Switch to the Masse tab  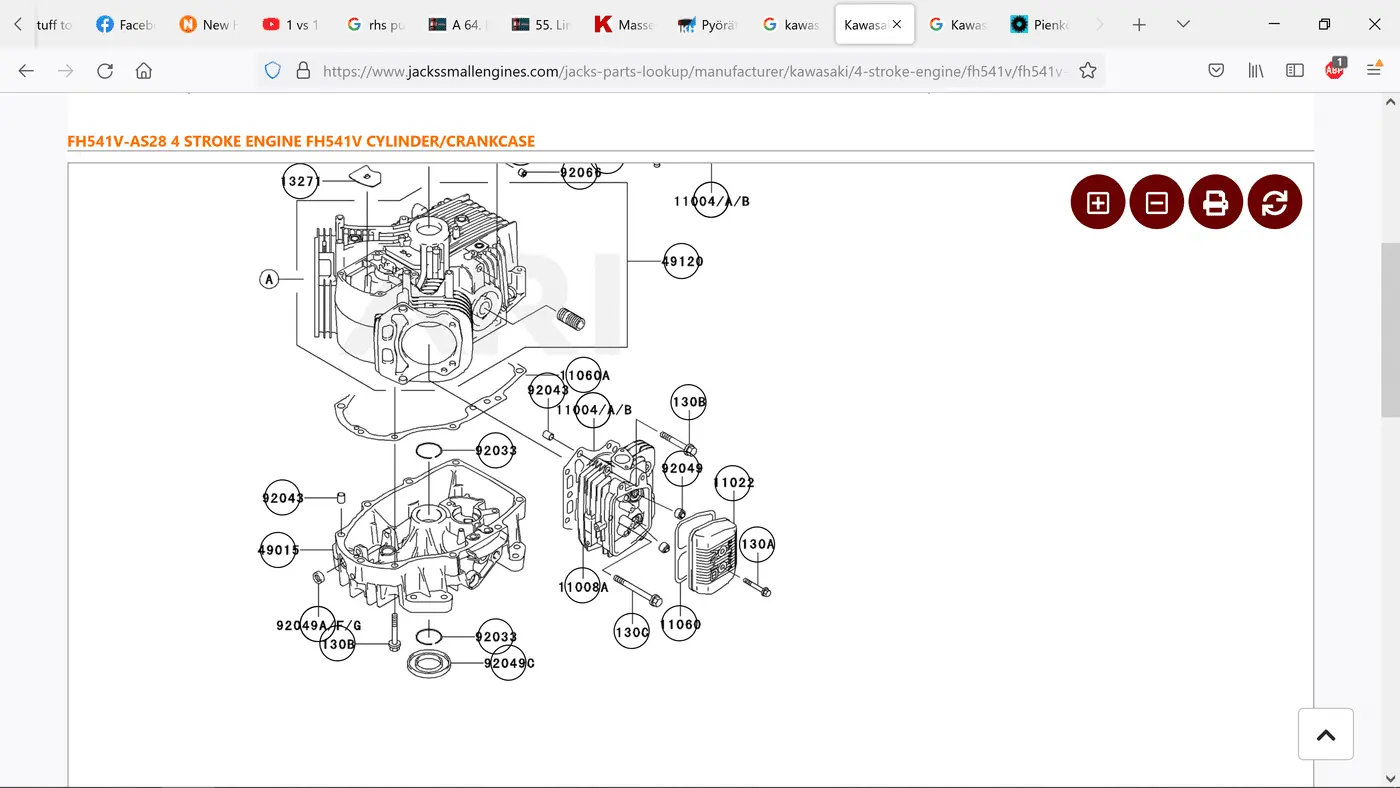624,25
